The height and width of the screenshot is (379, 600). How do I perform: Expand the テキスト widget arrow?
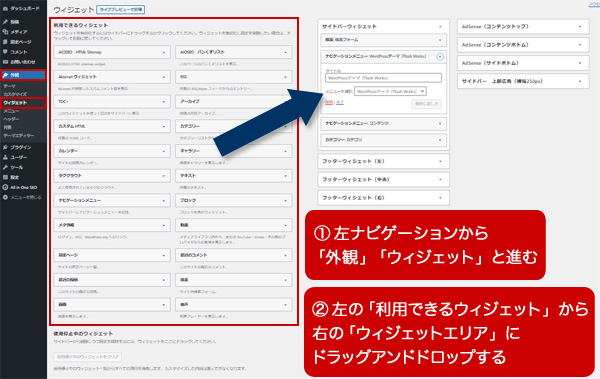[x=285, y=176]
